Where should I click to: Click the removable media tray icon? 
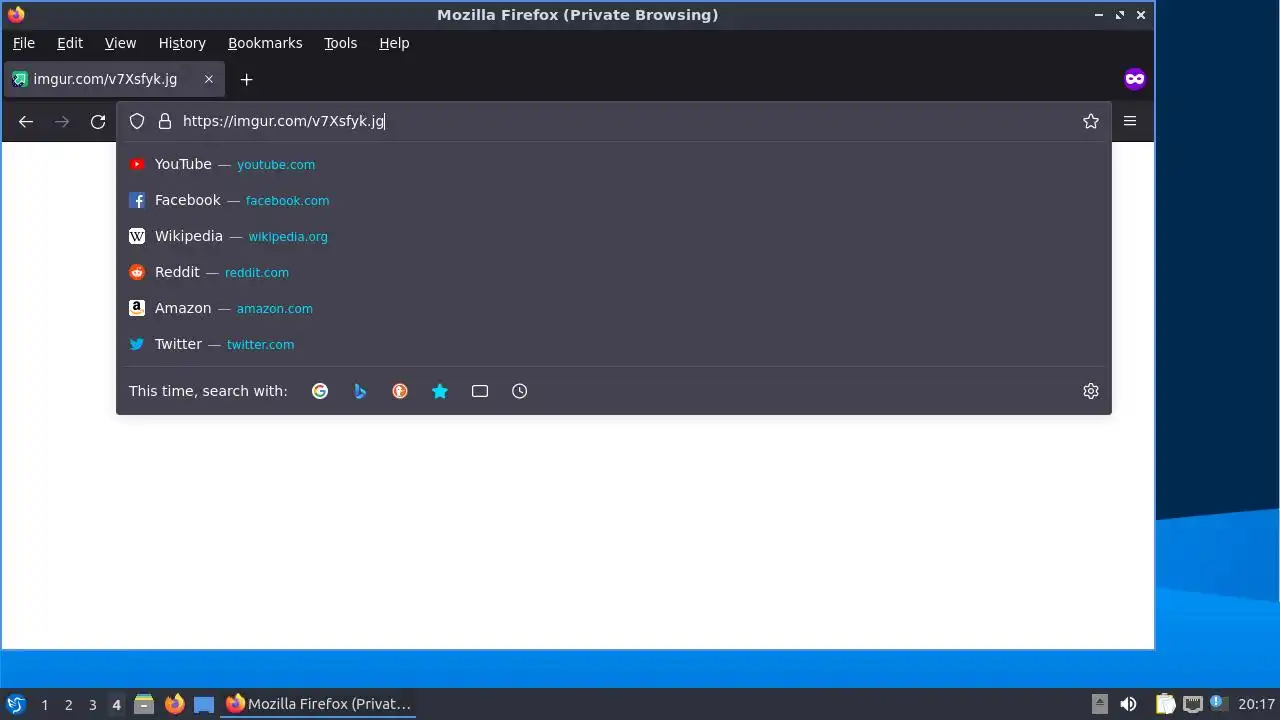pyautogui.click(x=1099, y=704)
